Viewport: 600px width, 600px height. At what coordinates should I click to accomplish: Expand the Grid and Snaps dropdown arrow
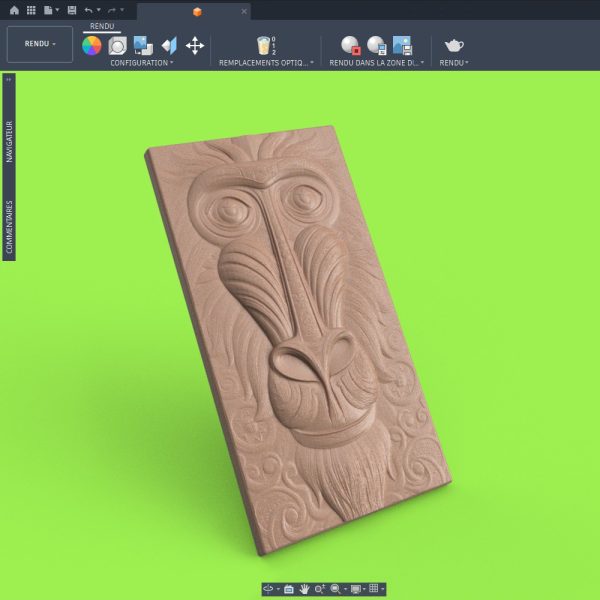(382, 589)
